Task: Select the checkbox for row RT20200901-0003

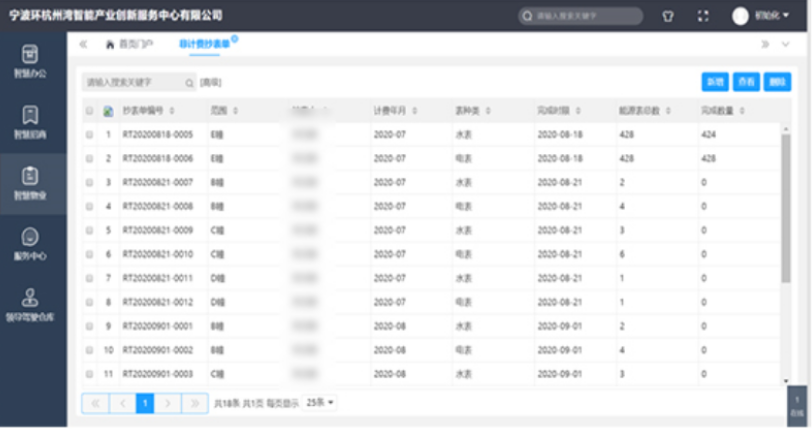Action: [x=90, y=374]
